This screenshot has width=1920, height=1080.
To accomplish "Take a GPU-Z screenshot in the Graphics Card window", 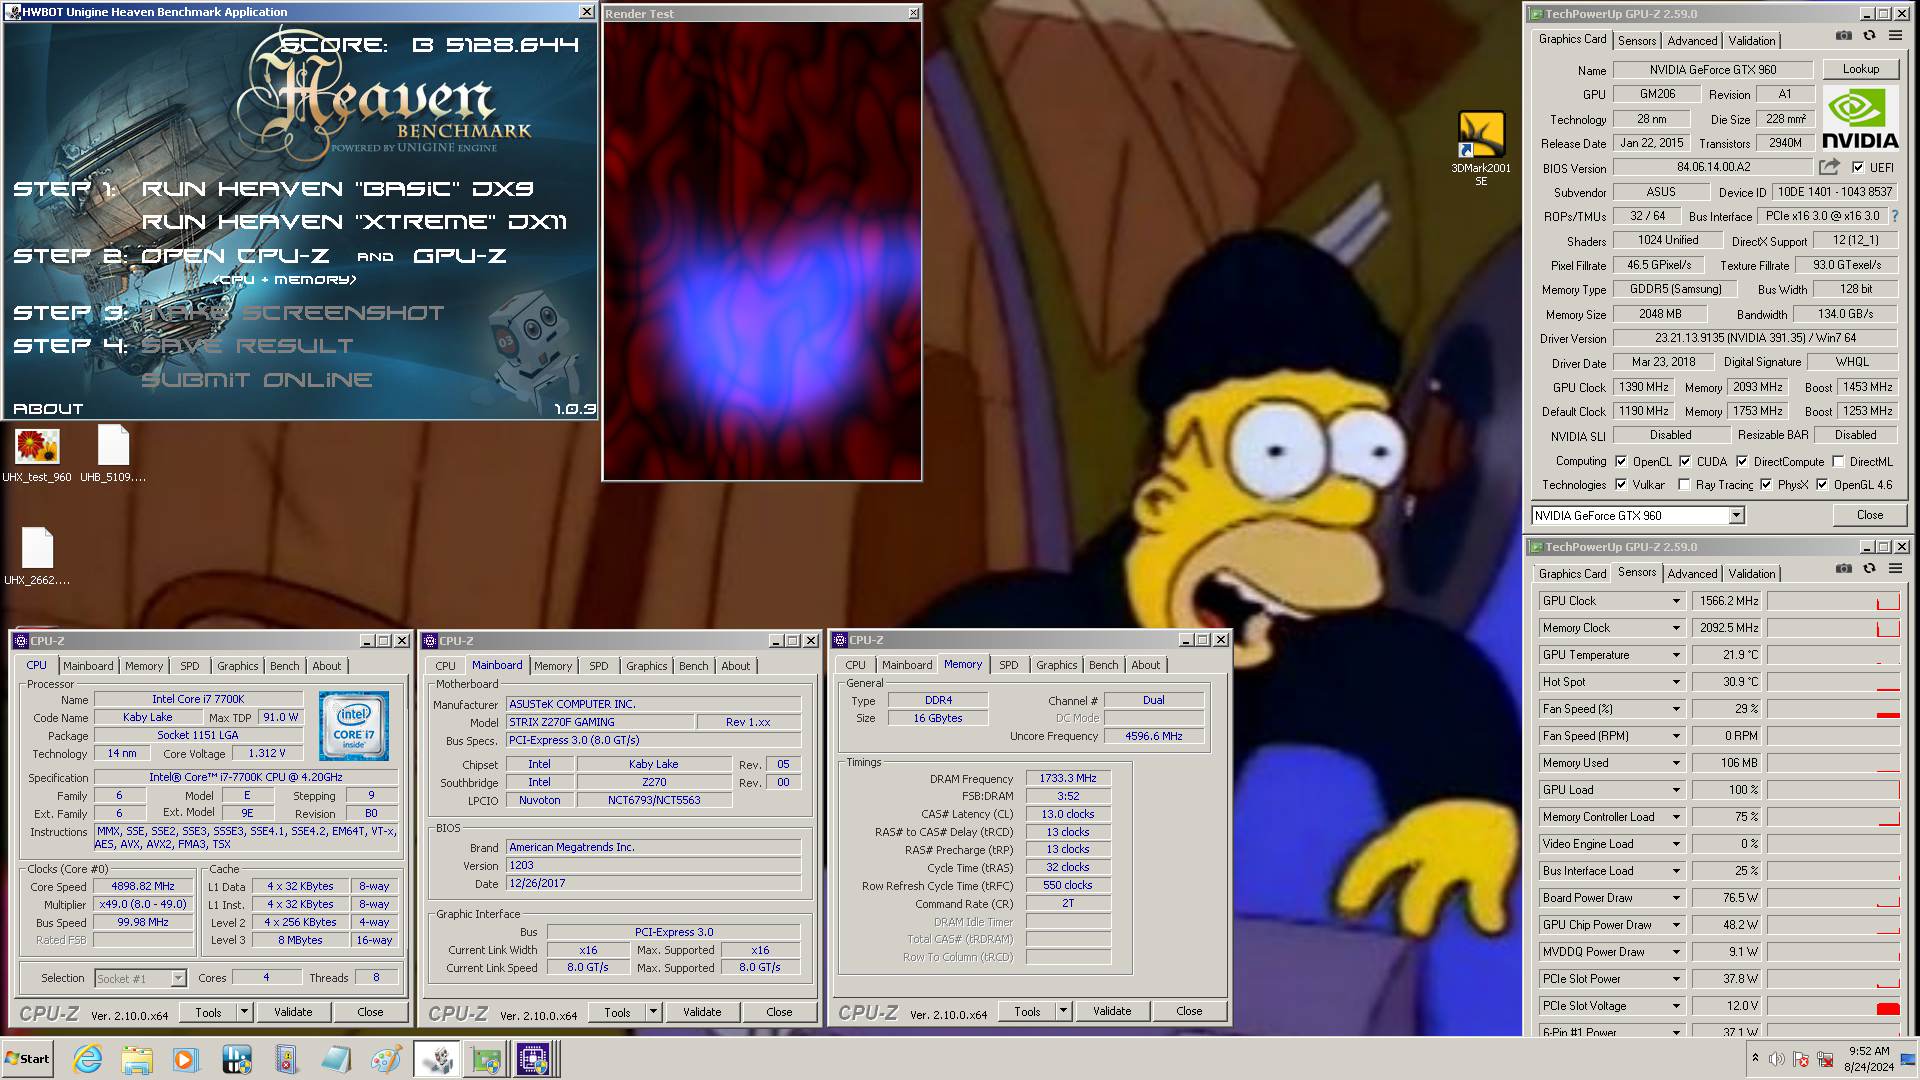I will click(x=1843, y=36).
